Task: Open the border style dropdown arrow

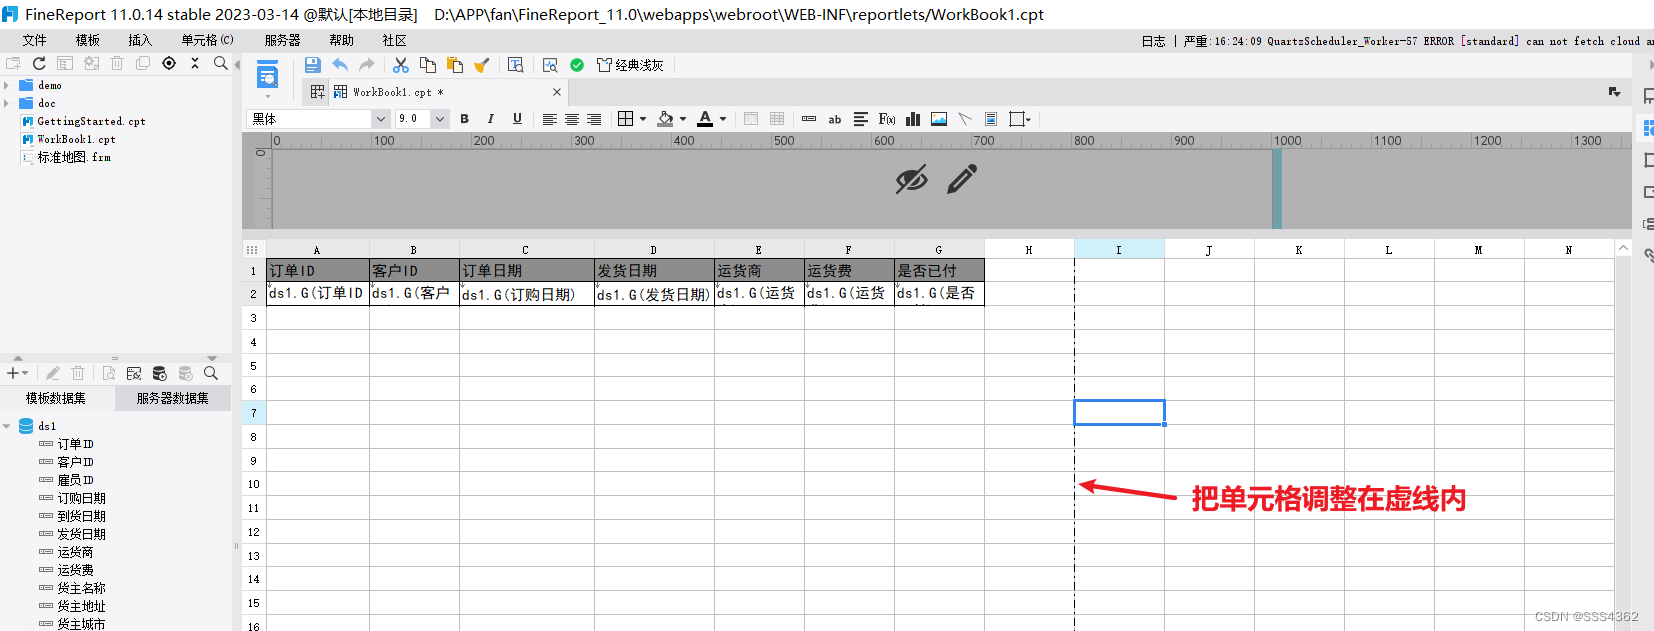Action: click(643, 119)
